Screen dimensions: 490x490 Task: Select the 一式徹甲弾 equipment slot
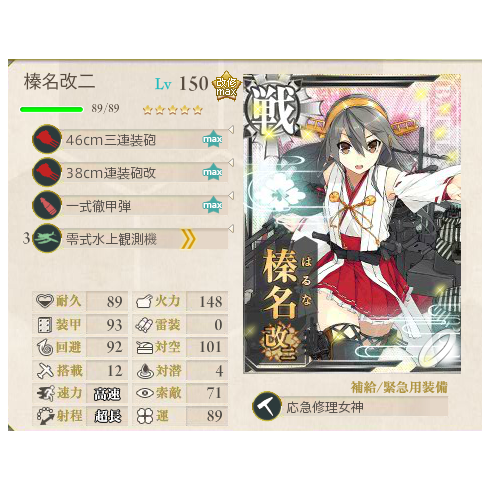[x=130, y=205]
